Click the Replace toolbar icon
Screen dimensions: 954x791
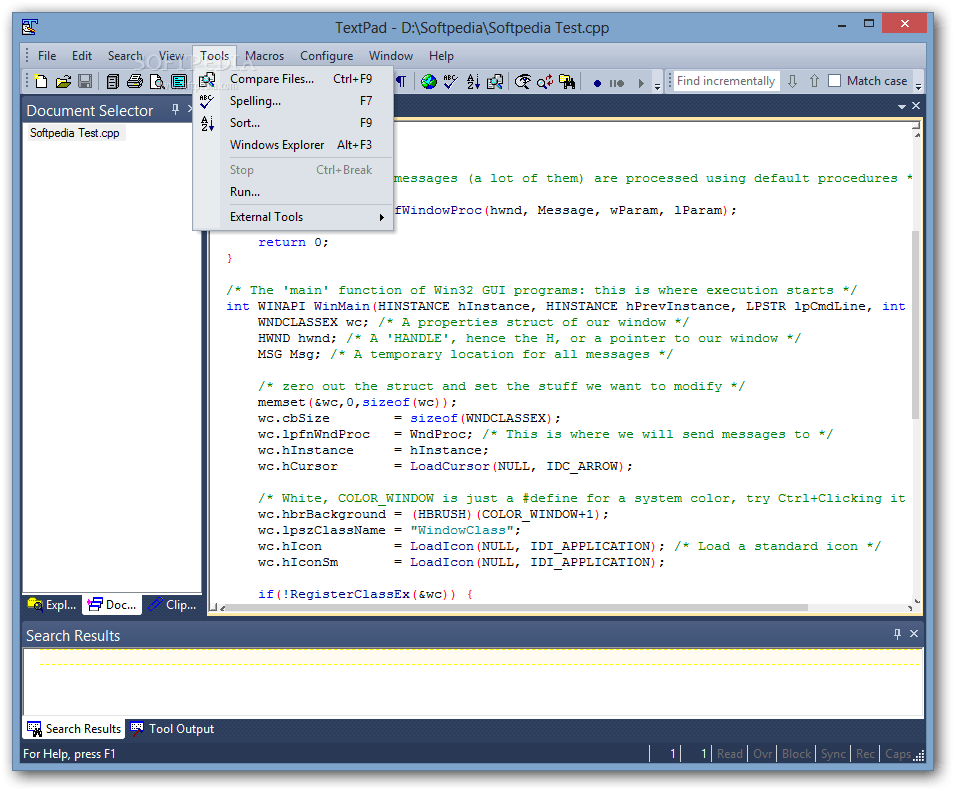(x=545, y=81)
